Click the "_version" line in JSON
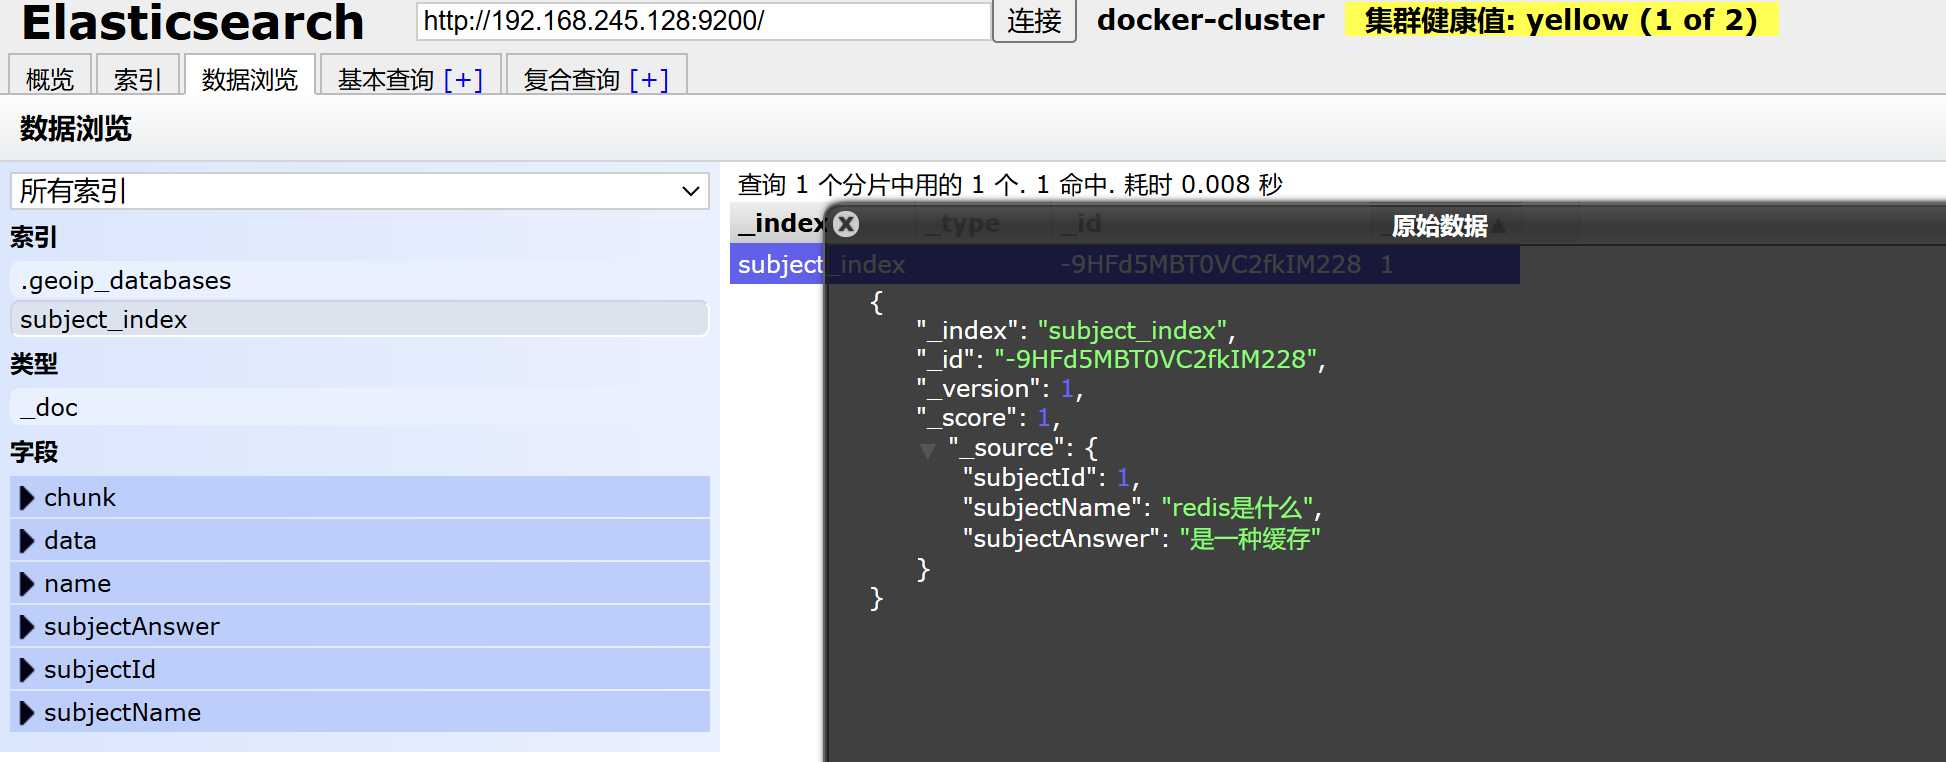Screen dimensions: 1946x762 pos(1000,389)
